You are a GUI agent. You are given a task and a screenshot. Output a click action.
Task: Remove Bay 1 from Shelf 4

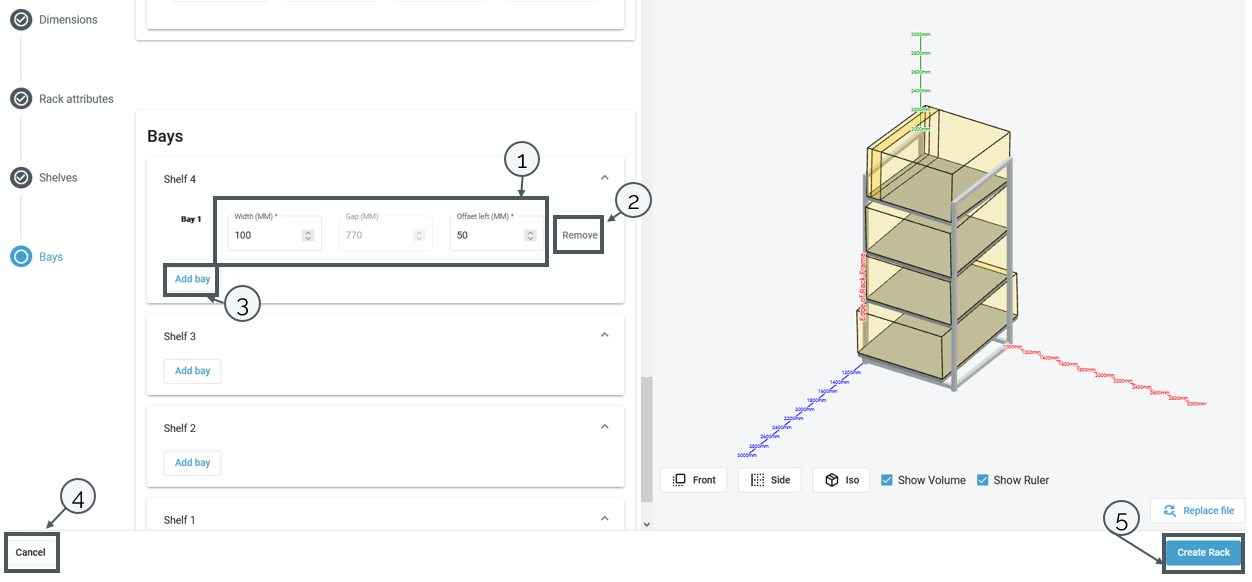pos(579,235)
